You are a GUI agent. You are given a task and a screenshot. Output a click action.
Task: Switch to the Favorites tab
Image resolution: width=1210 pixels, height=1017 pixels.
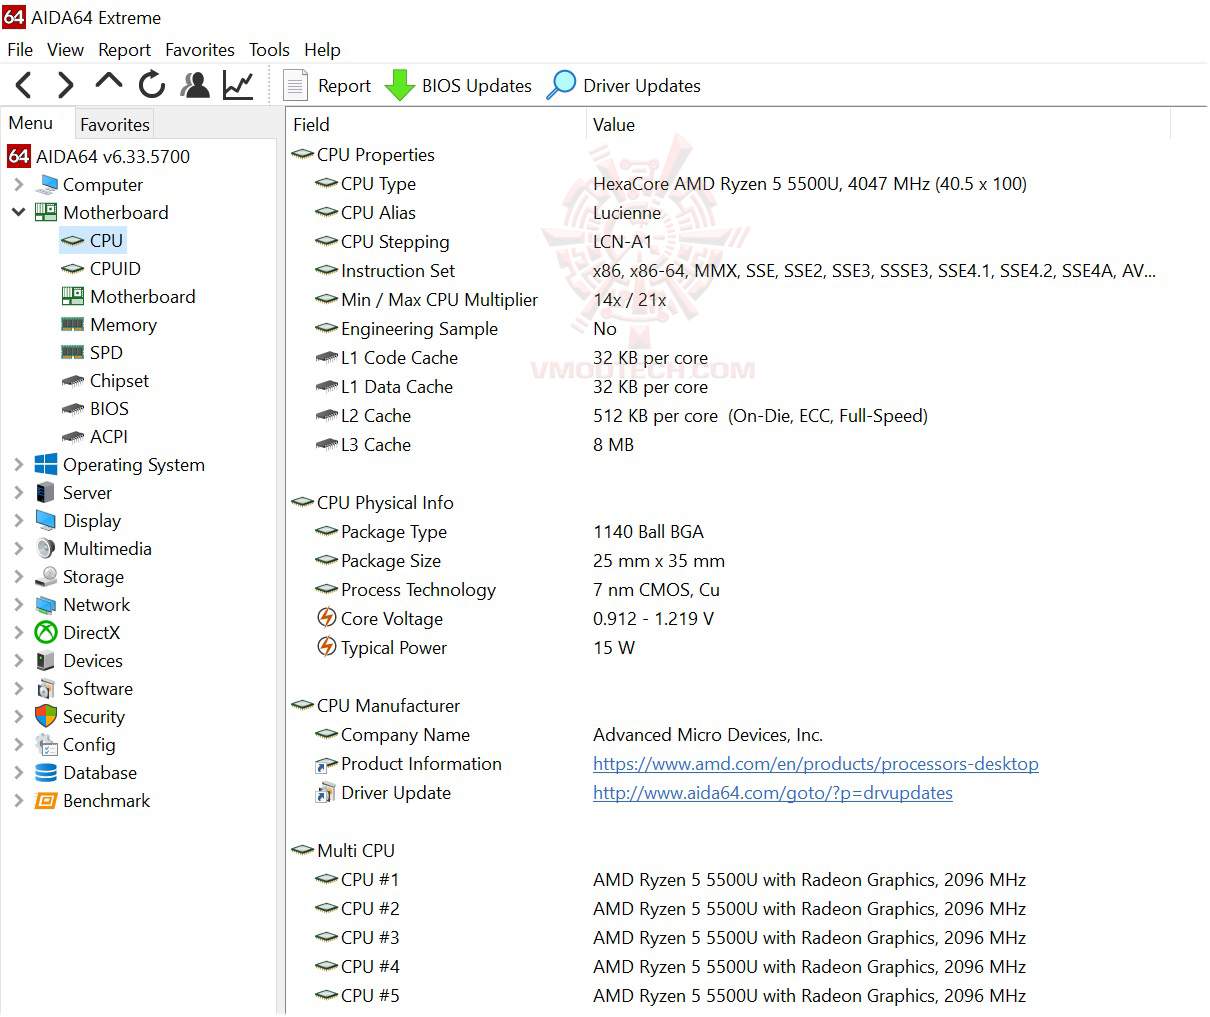click(115, 124)
